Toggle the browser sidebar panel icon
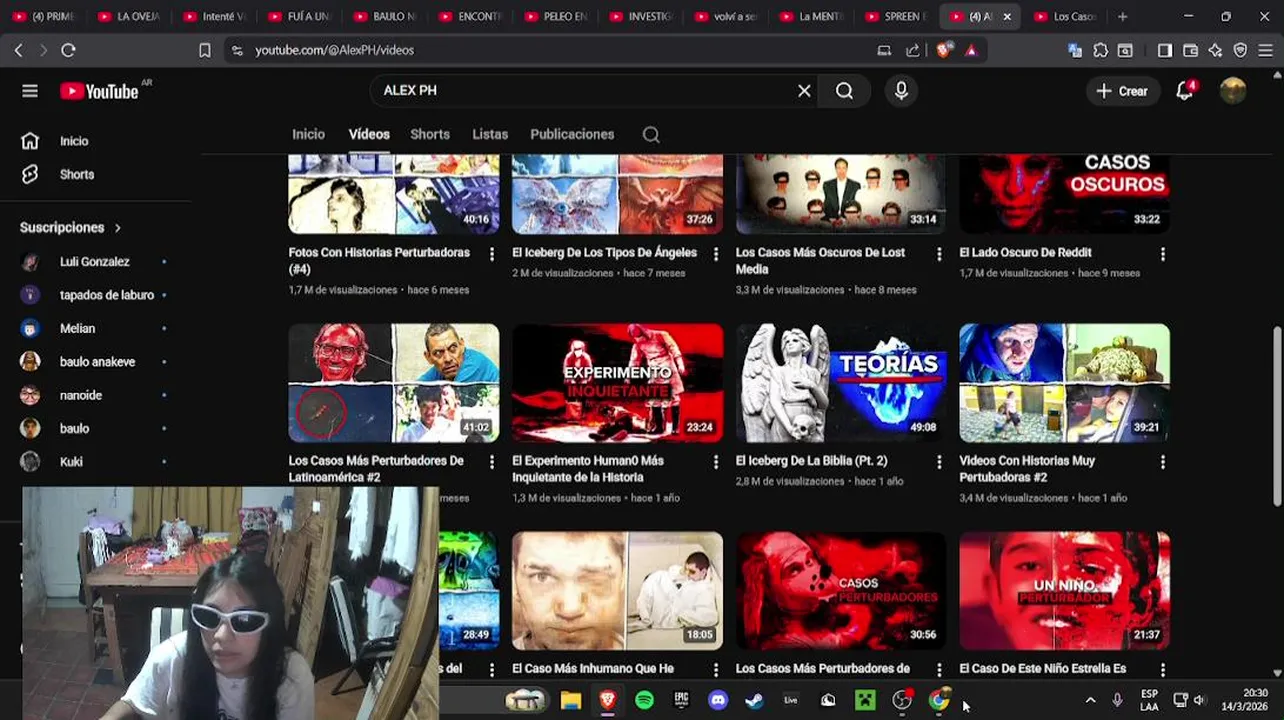 tap(1165, 50)
